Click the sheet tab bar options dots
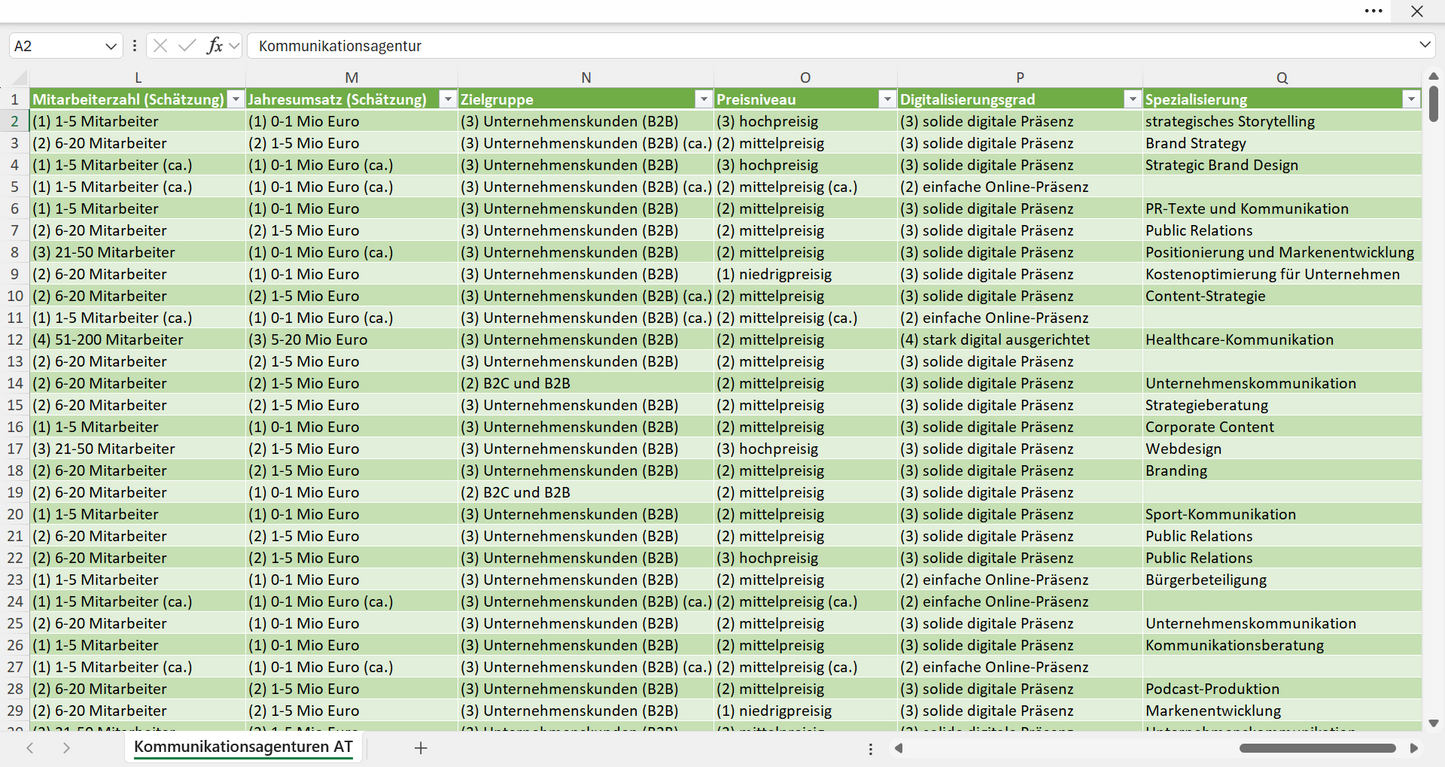1445x767 pixels. pos(871,748)
